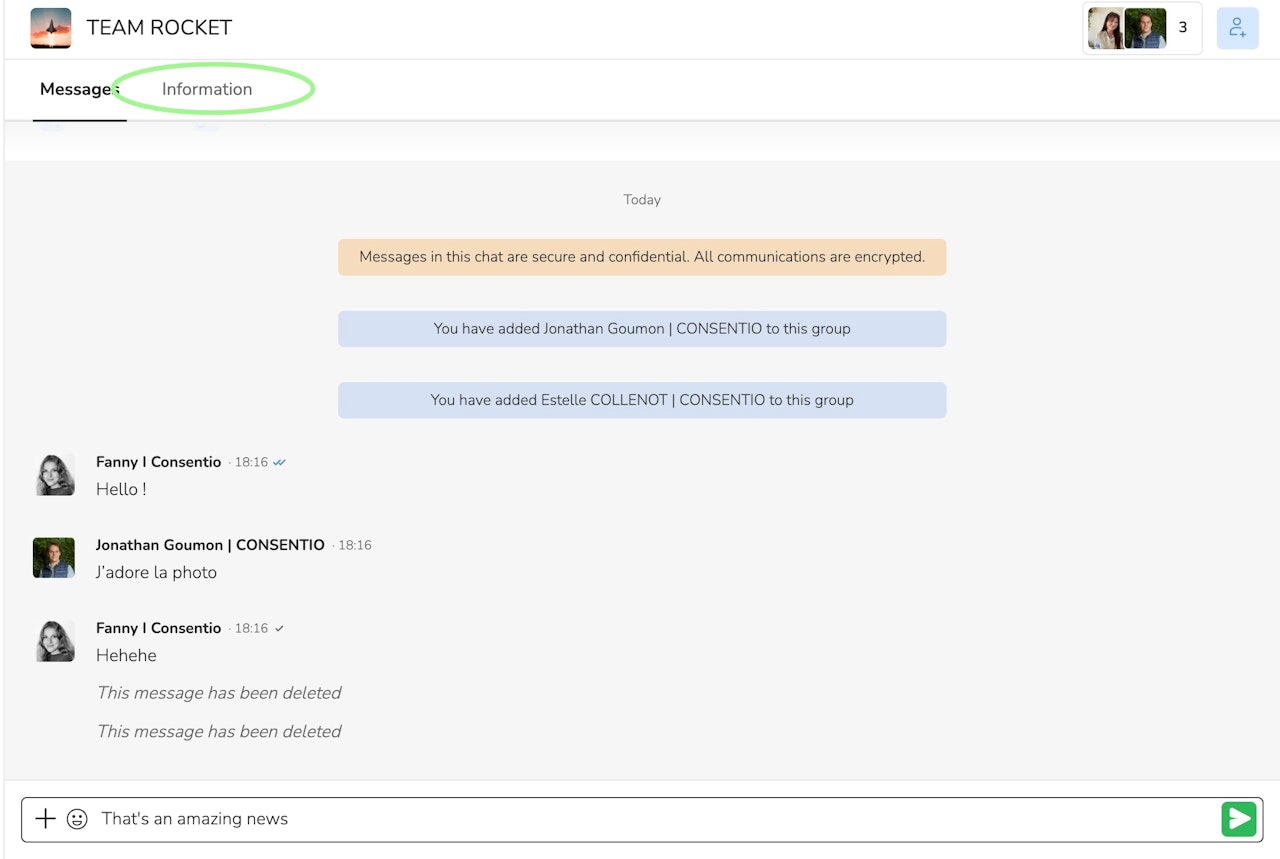1280x859 pixels.
Task: Click into the message input field
Action: [650, 819]
